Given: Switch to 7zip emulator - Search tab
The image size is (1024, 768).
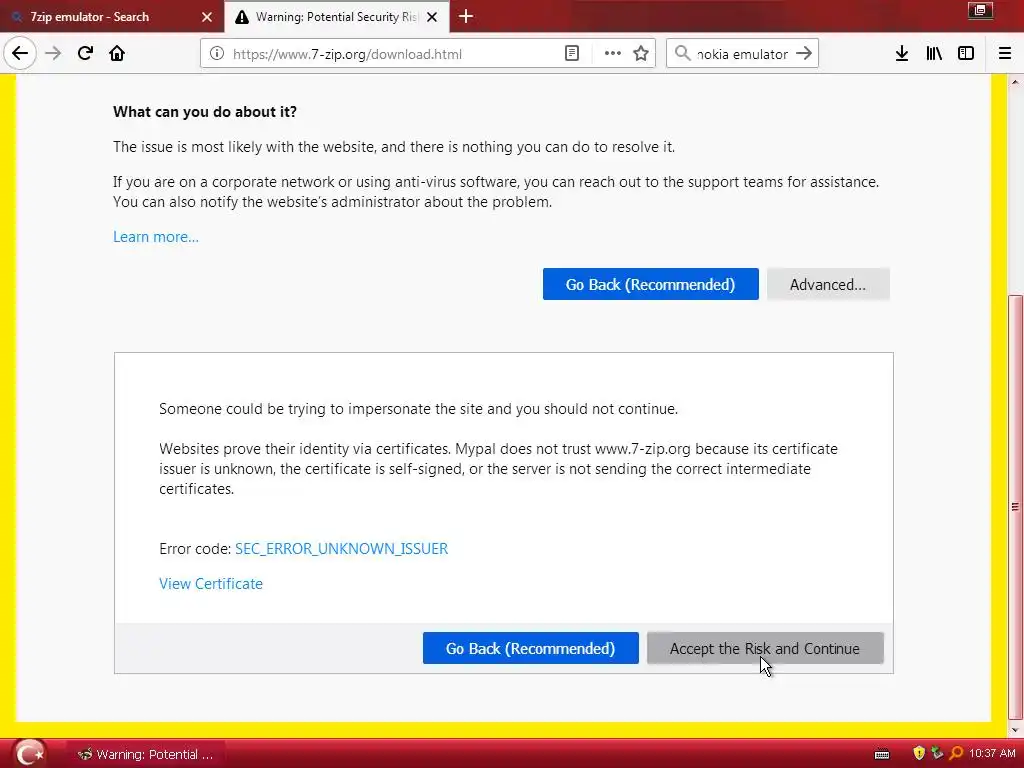Looking at the screenshot, I should click(112, 17).
